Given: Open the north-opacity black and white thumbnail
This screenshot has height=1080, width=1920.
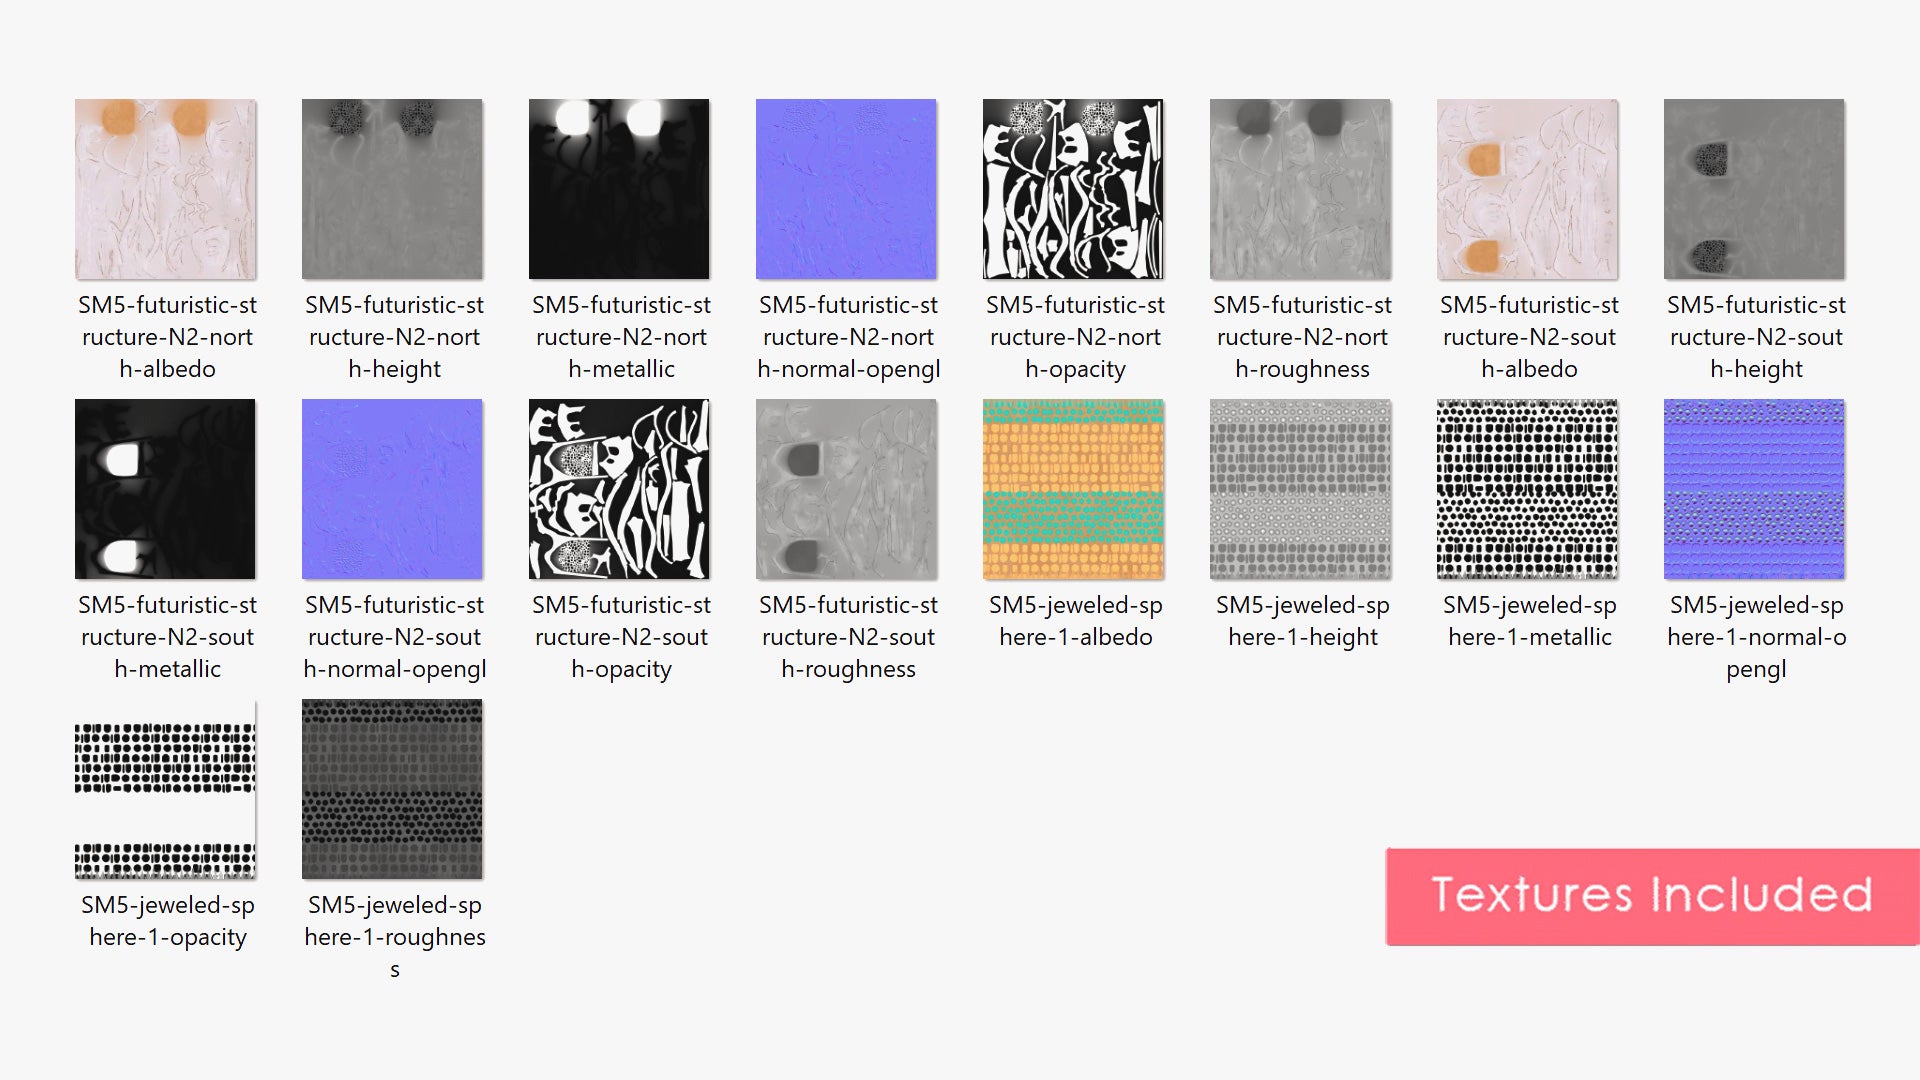Looking at the screenshot, I should [x=1074, y=189].
